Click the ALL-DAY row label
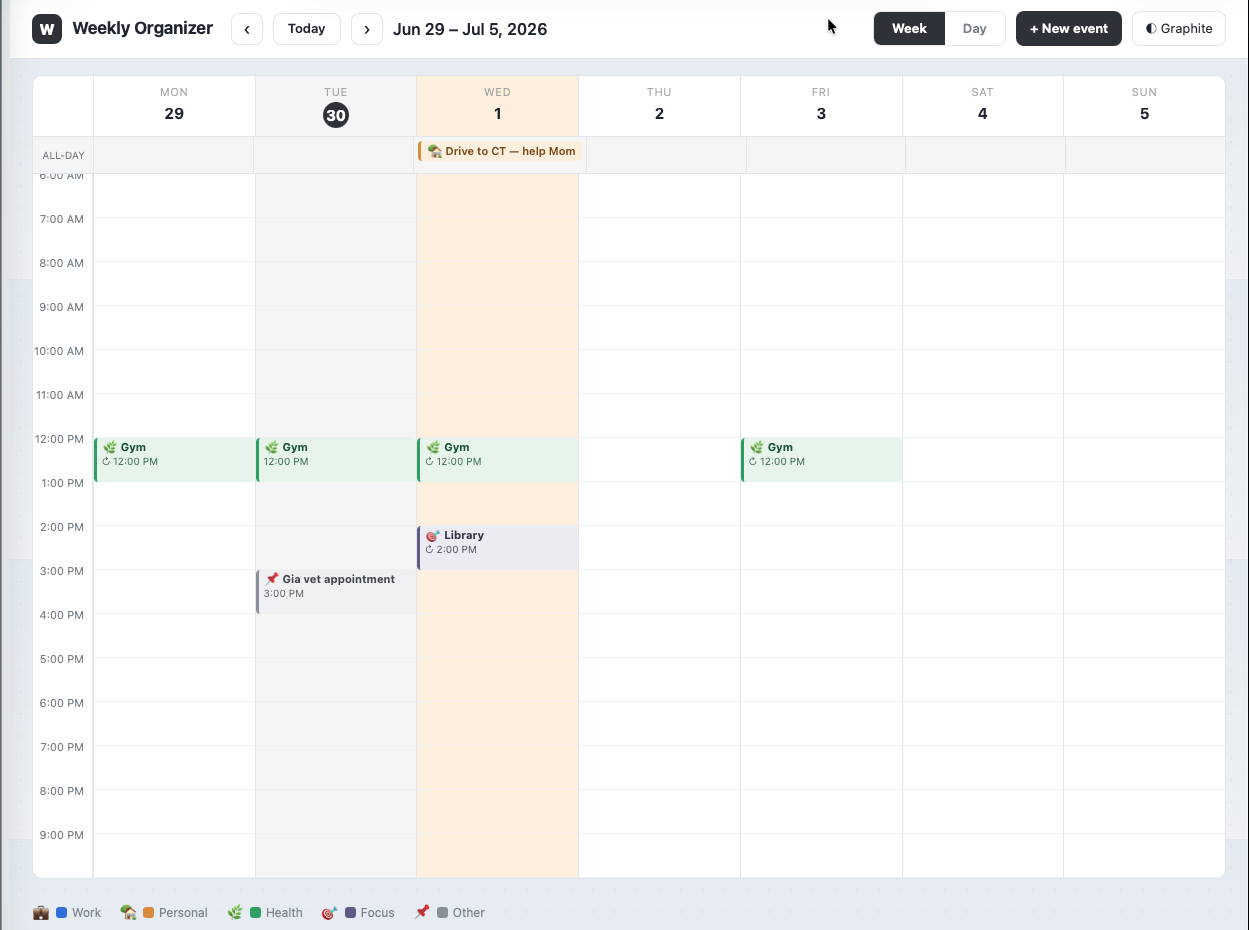 63,156
